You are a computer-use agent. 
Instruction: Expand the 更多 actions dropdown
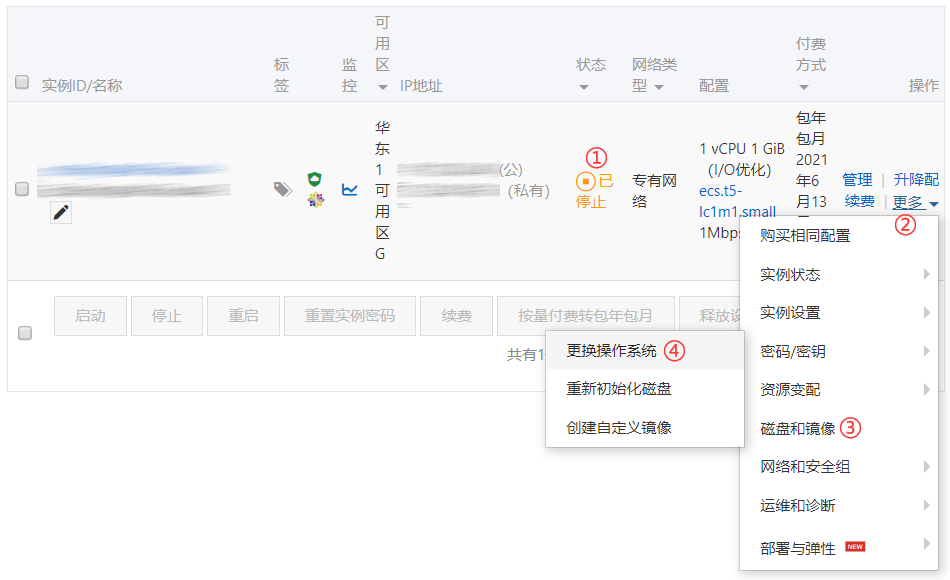tap(915, 202)
